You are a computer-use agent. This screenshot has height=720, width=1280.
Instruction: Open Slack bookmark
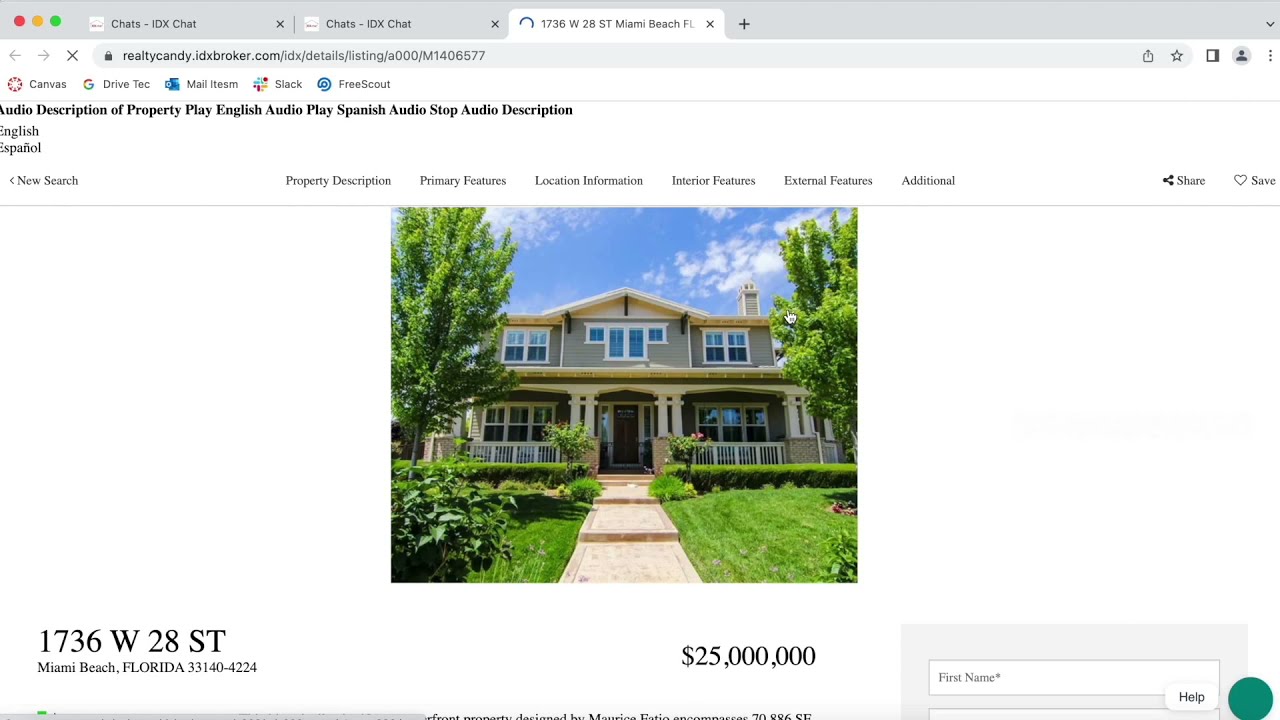[x=278, y=85]
